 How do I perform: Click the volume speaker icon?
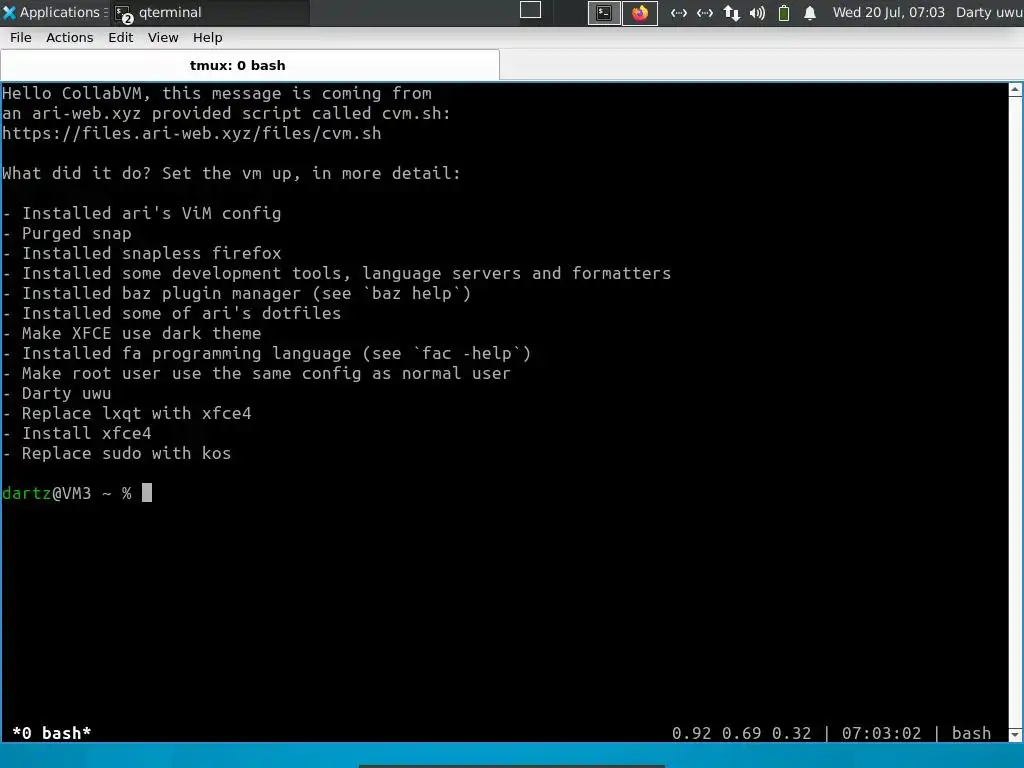[758, 12]
